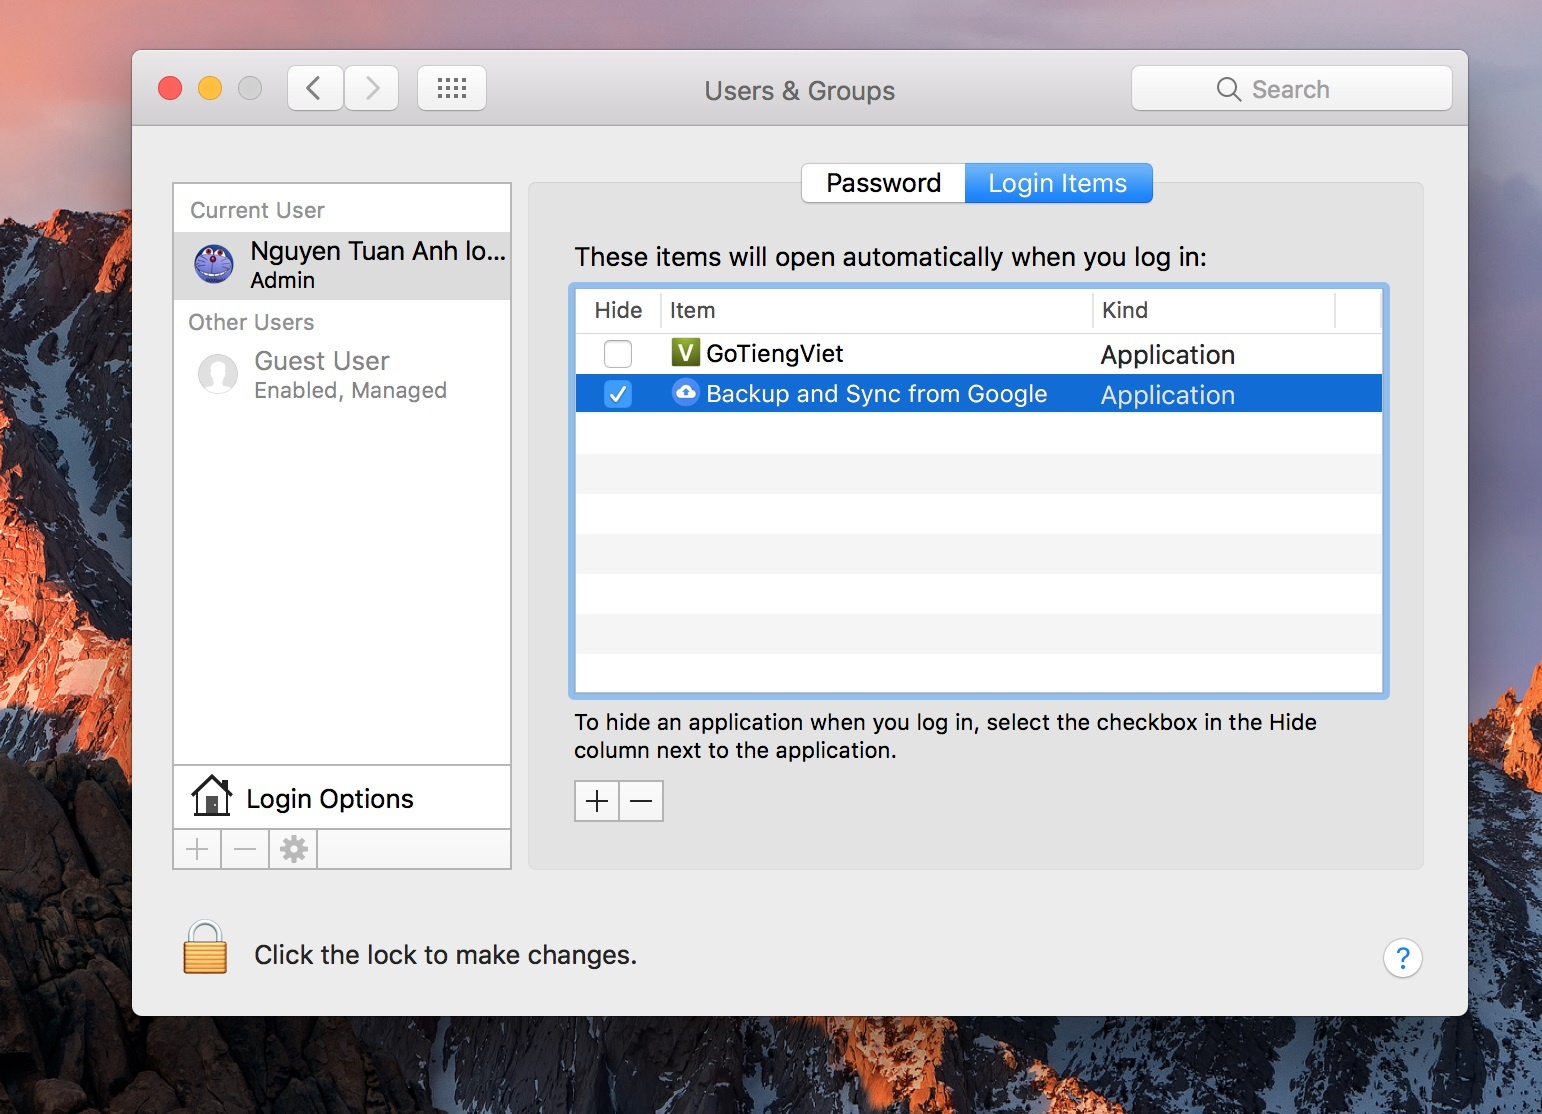This screenshot has width=1542, height=1114.
Task: Click the Search field
Action: point(1291,89)
